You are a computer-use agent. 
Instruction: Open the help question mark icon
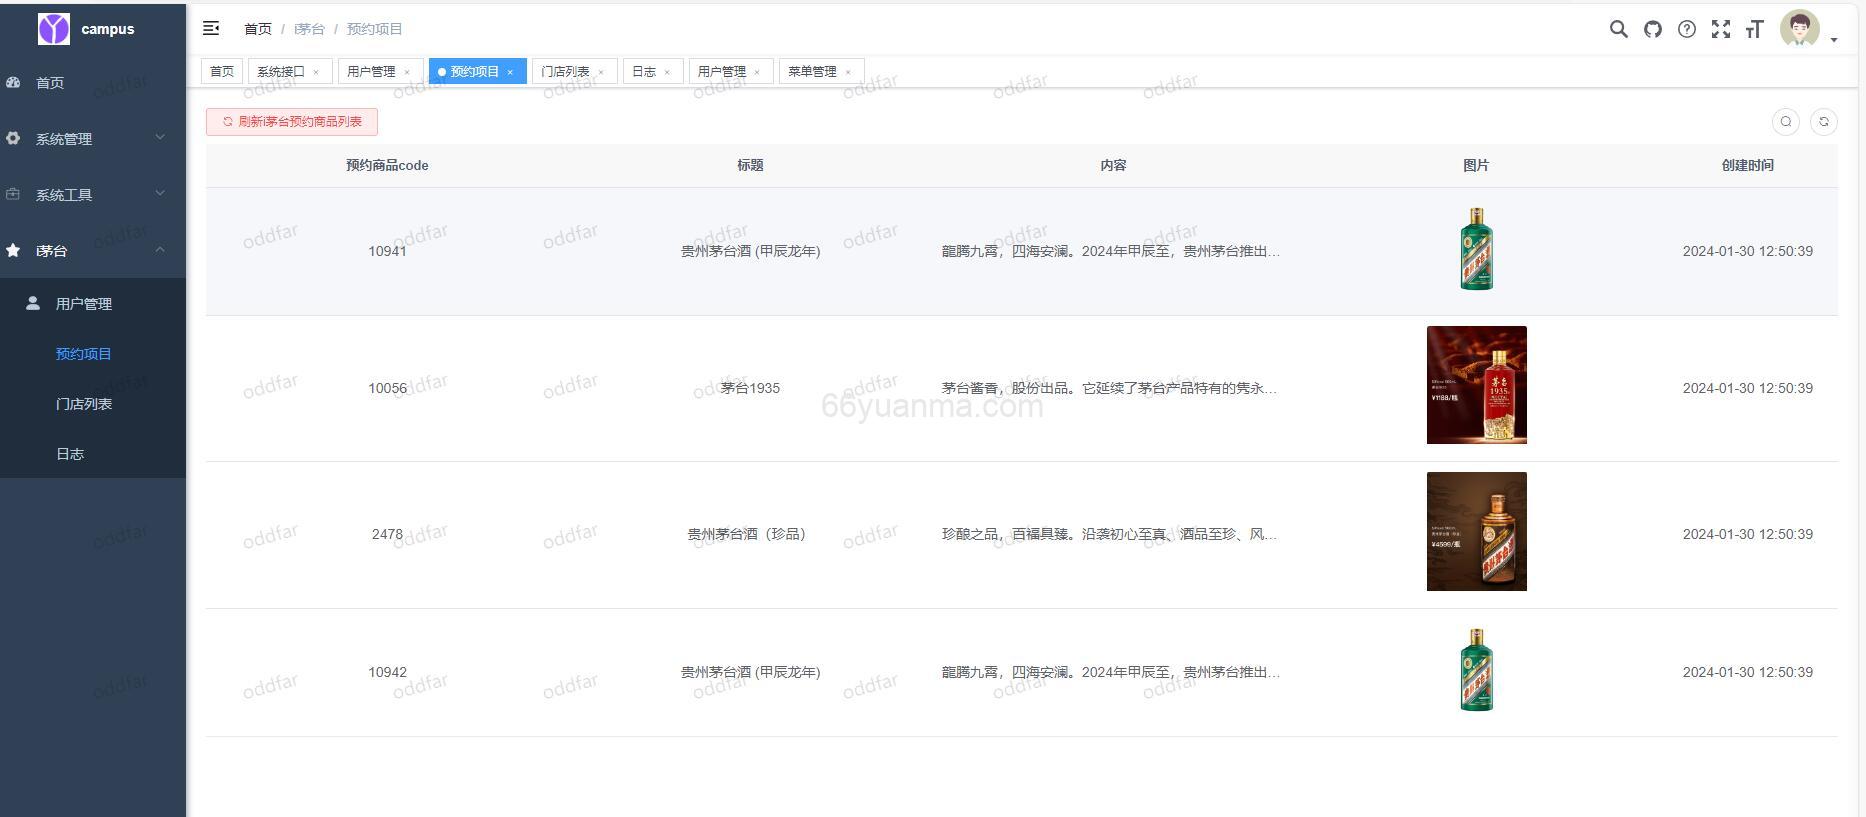click(1687, 29)
